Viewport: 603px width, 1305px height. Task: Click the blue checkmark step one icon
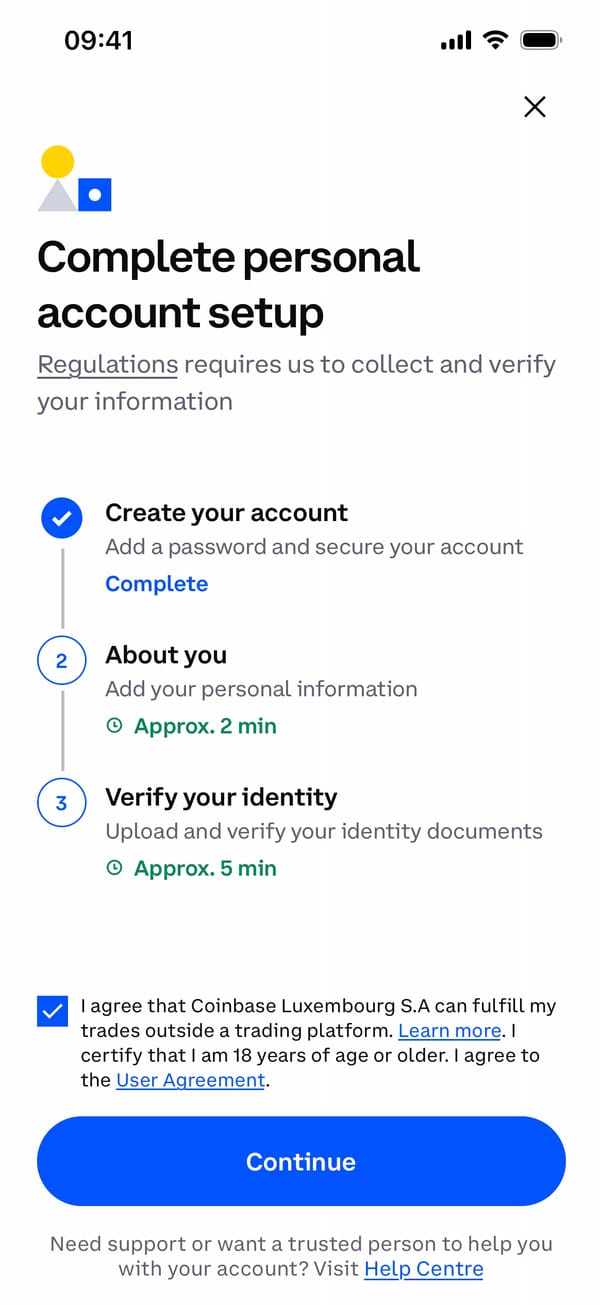click(61, 518)
